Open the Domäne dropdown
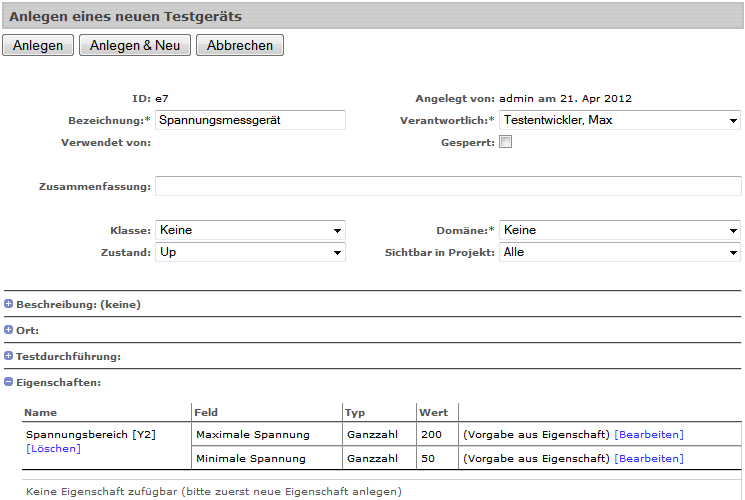Viewport: 745px width, 500px height. (619, 230)
